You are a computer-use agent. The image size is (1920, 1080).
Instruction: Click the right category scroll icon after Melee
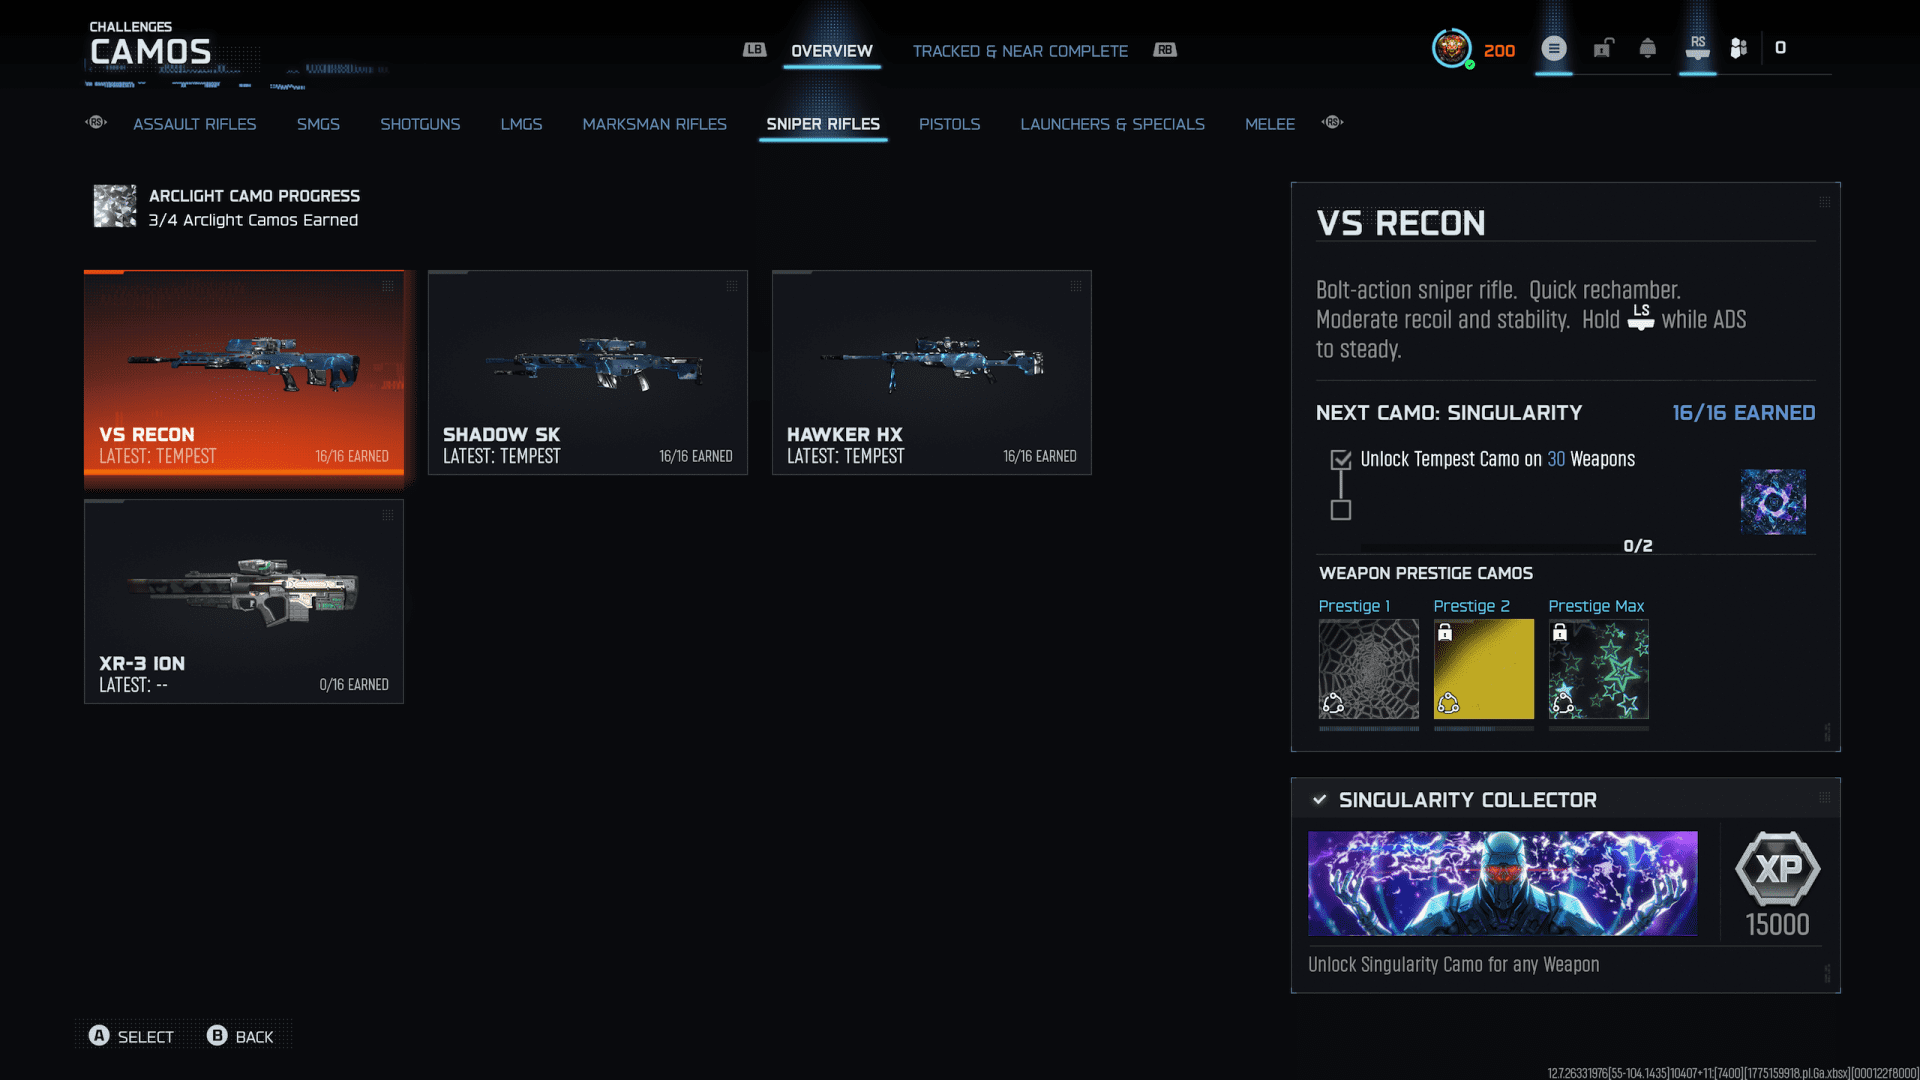coord(1332,122)
